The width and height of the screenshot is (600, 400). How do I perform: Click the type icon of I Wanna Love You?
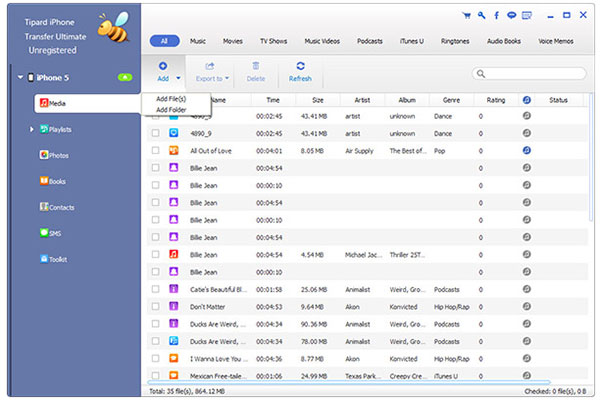(174, 358)
